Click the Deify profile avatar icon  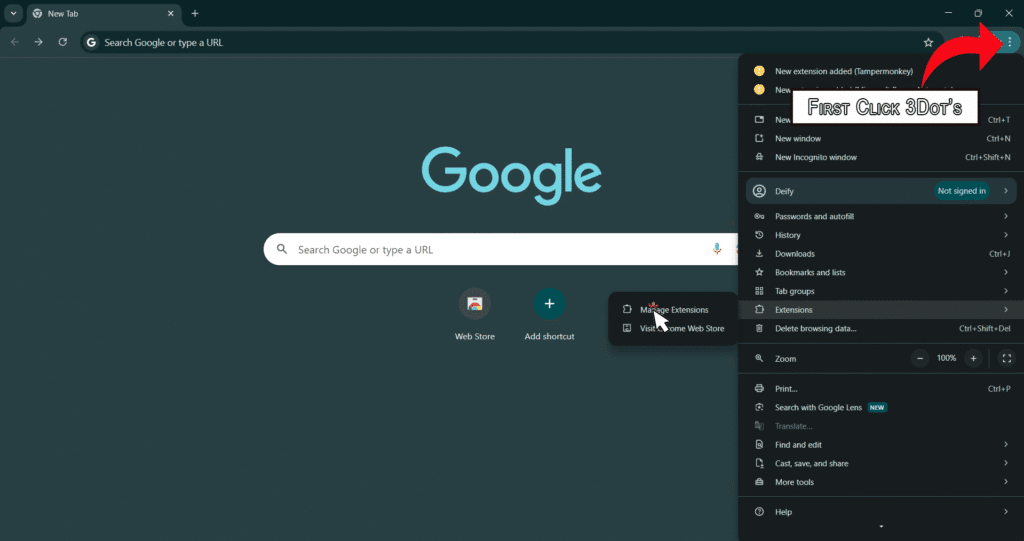[x=759, y=191]
